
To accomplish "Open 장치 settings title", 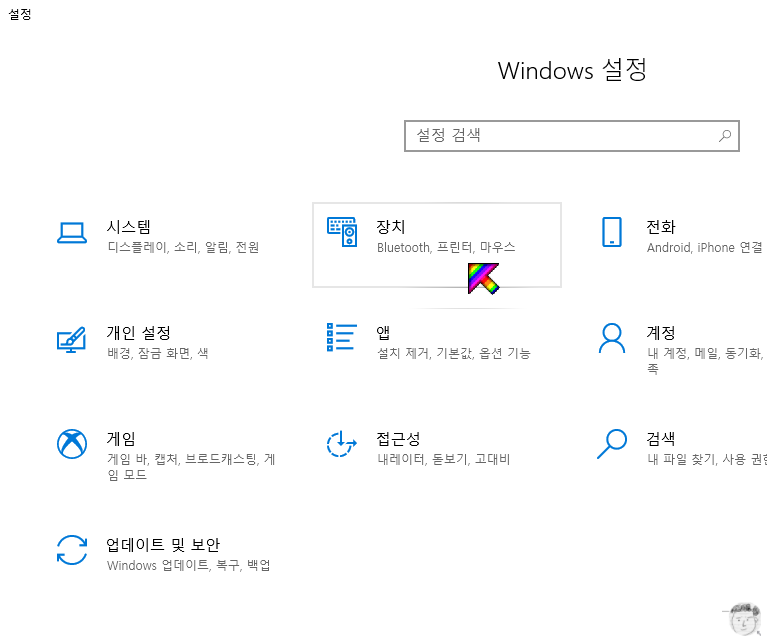I will pos(390,227).
